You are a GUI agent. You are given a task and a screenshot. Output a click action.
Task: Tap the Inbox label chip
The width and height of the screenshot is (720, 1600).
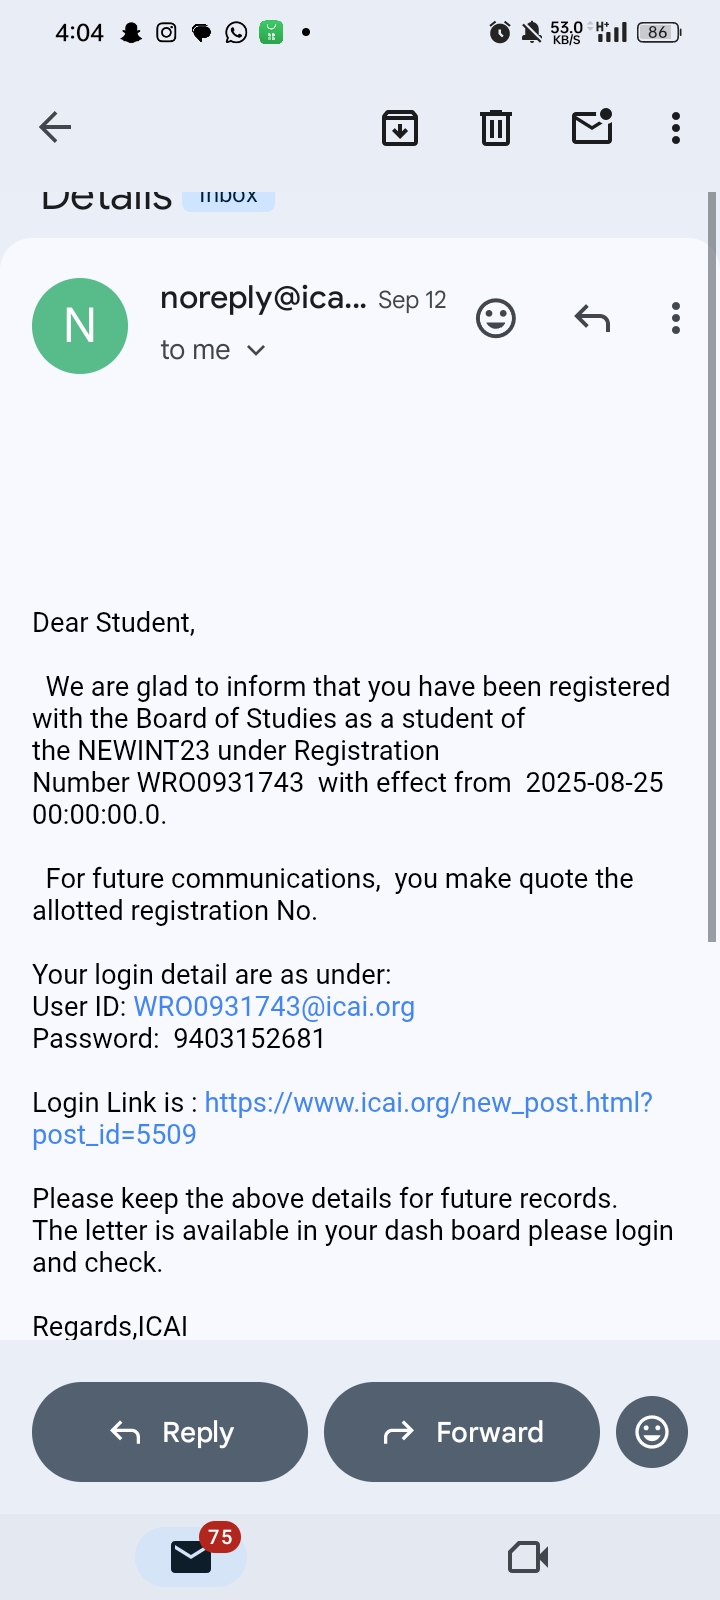(228, 198)
